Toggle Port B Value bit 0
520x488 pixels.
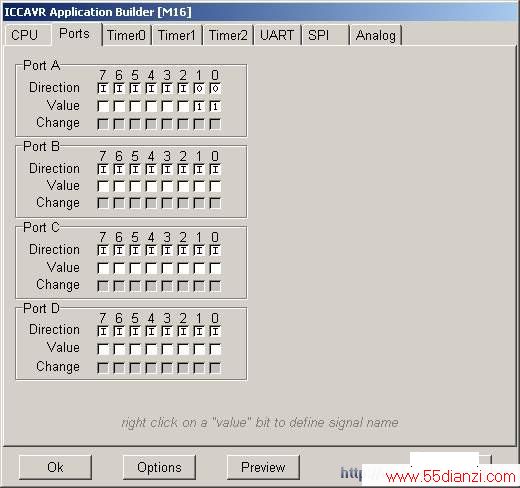(215, 186)
